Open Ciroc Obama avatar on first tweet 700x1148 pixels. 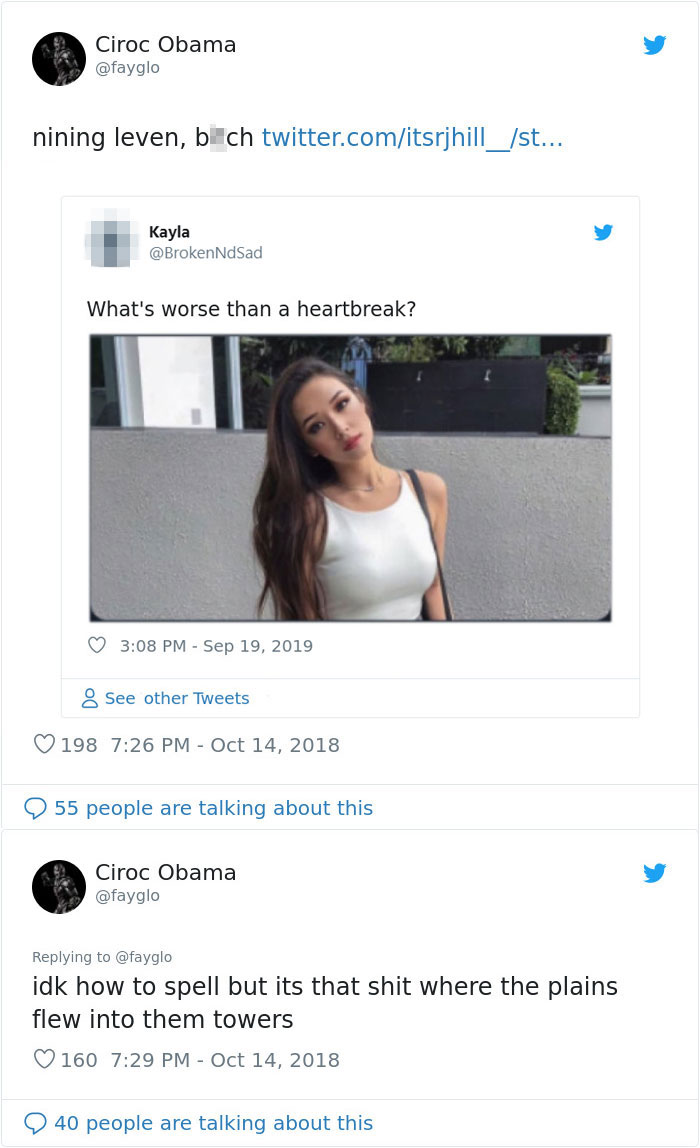59,59
